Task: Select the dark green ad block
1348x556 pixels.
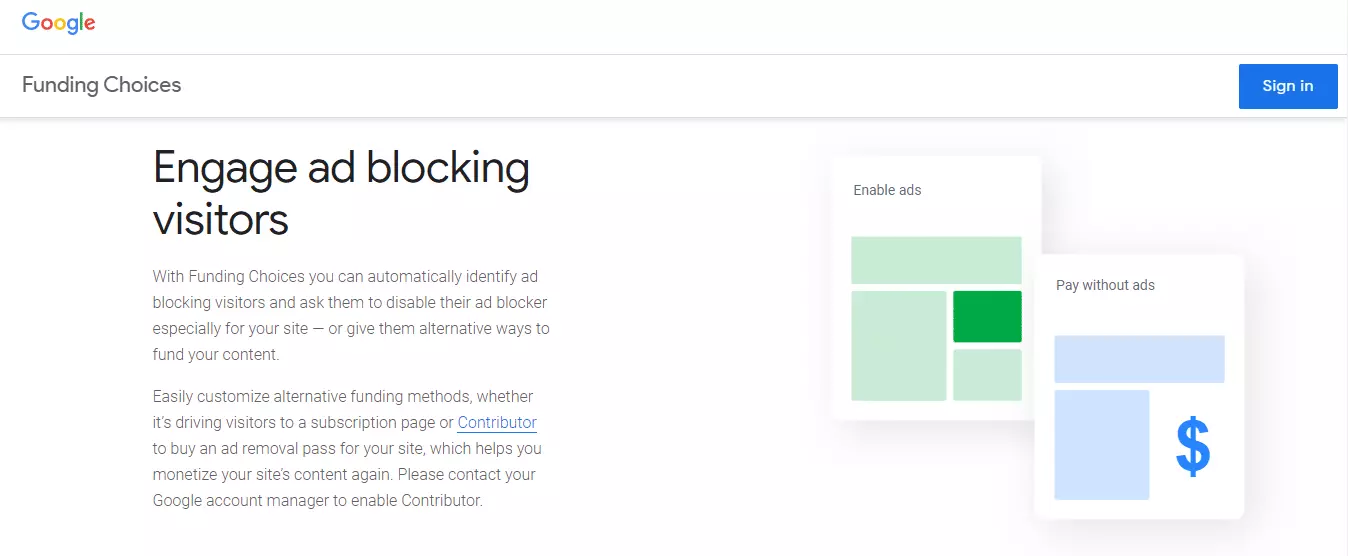Action: point(987,316)
